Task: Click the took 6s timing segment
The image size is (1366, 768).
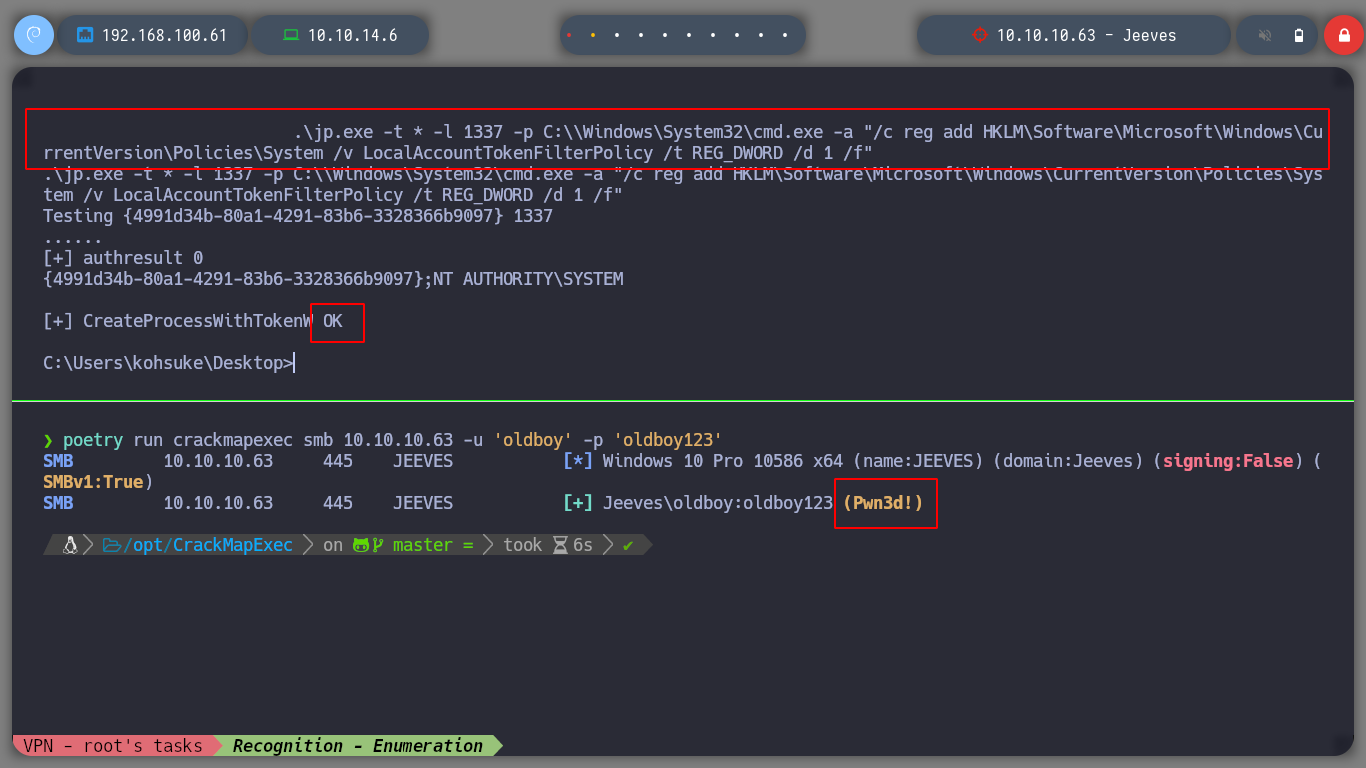Action: pyautogui.click(x=548, y=545)
